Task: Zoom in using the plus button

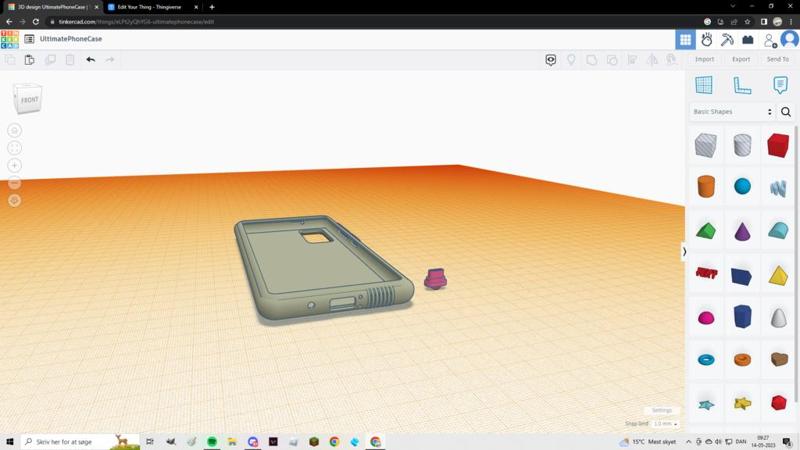Action: 14,165
